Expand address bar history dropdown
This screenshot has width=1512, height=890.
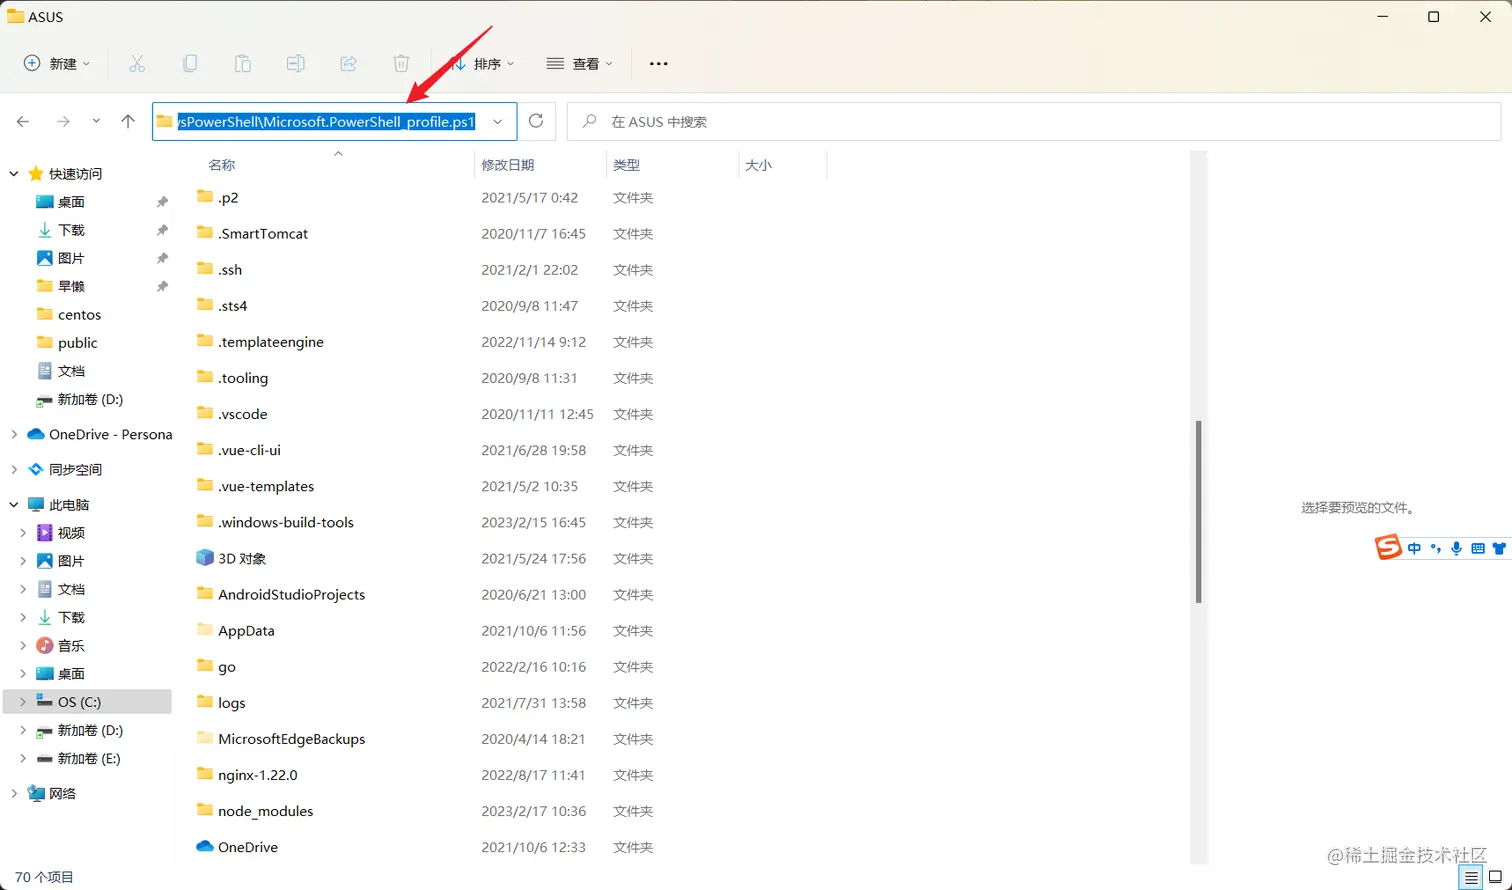pyautogui.click(x=497, y=122)
